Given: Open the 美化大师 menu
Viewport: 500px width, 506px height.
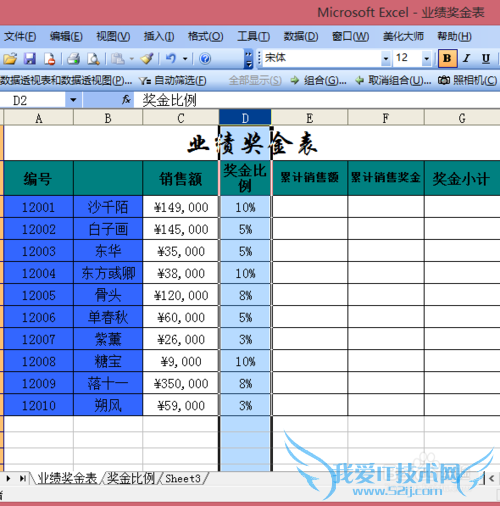Looking at the screenshot, I should click(403, 36).
